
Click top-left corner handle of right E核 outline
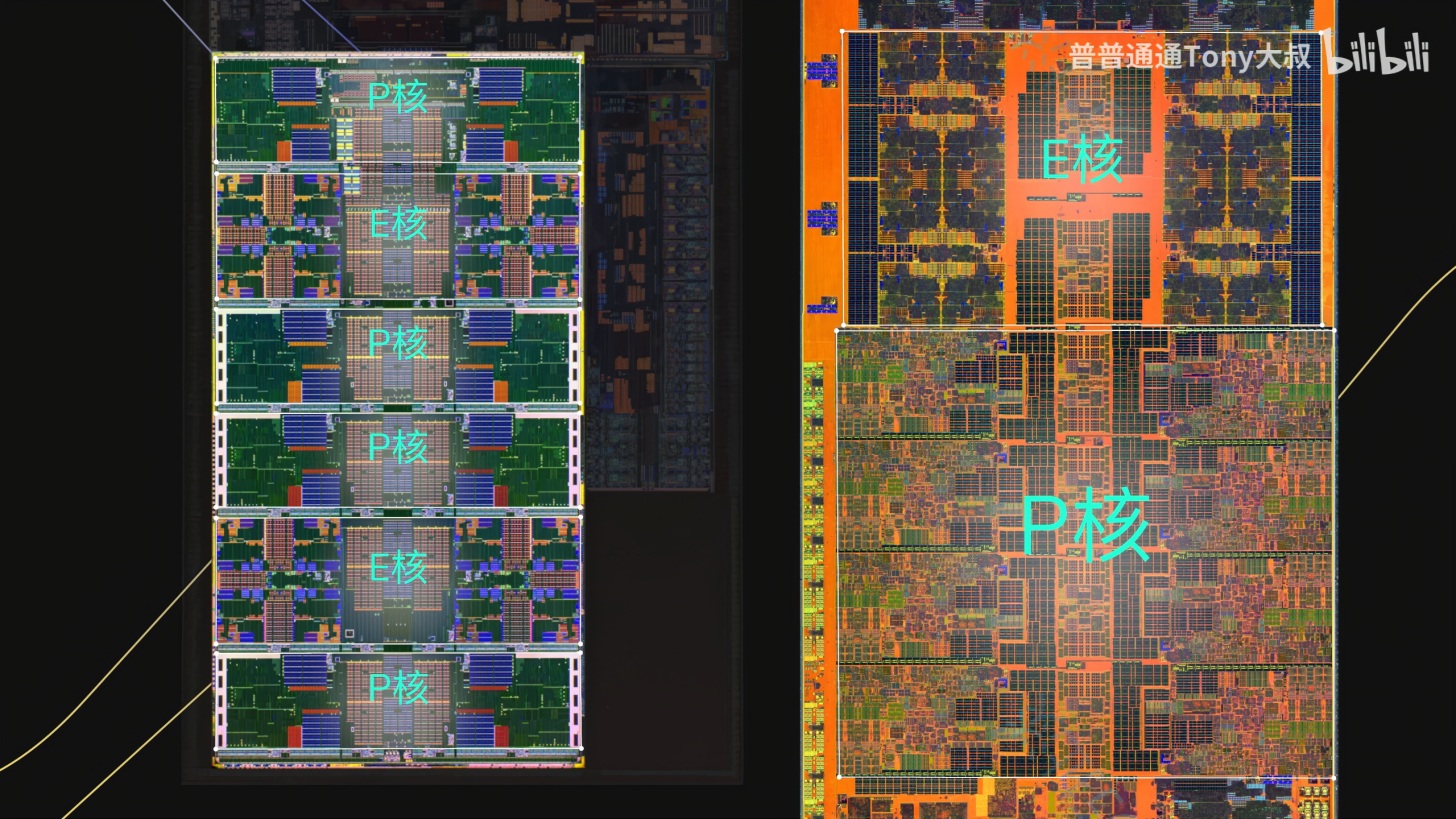[843, 31]
